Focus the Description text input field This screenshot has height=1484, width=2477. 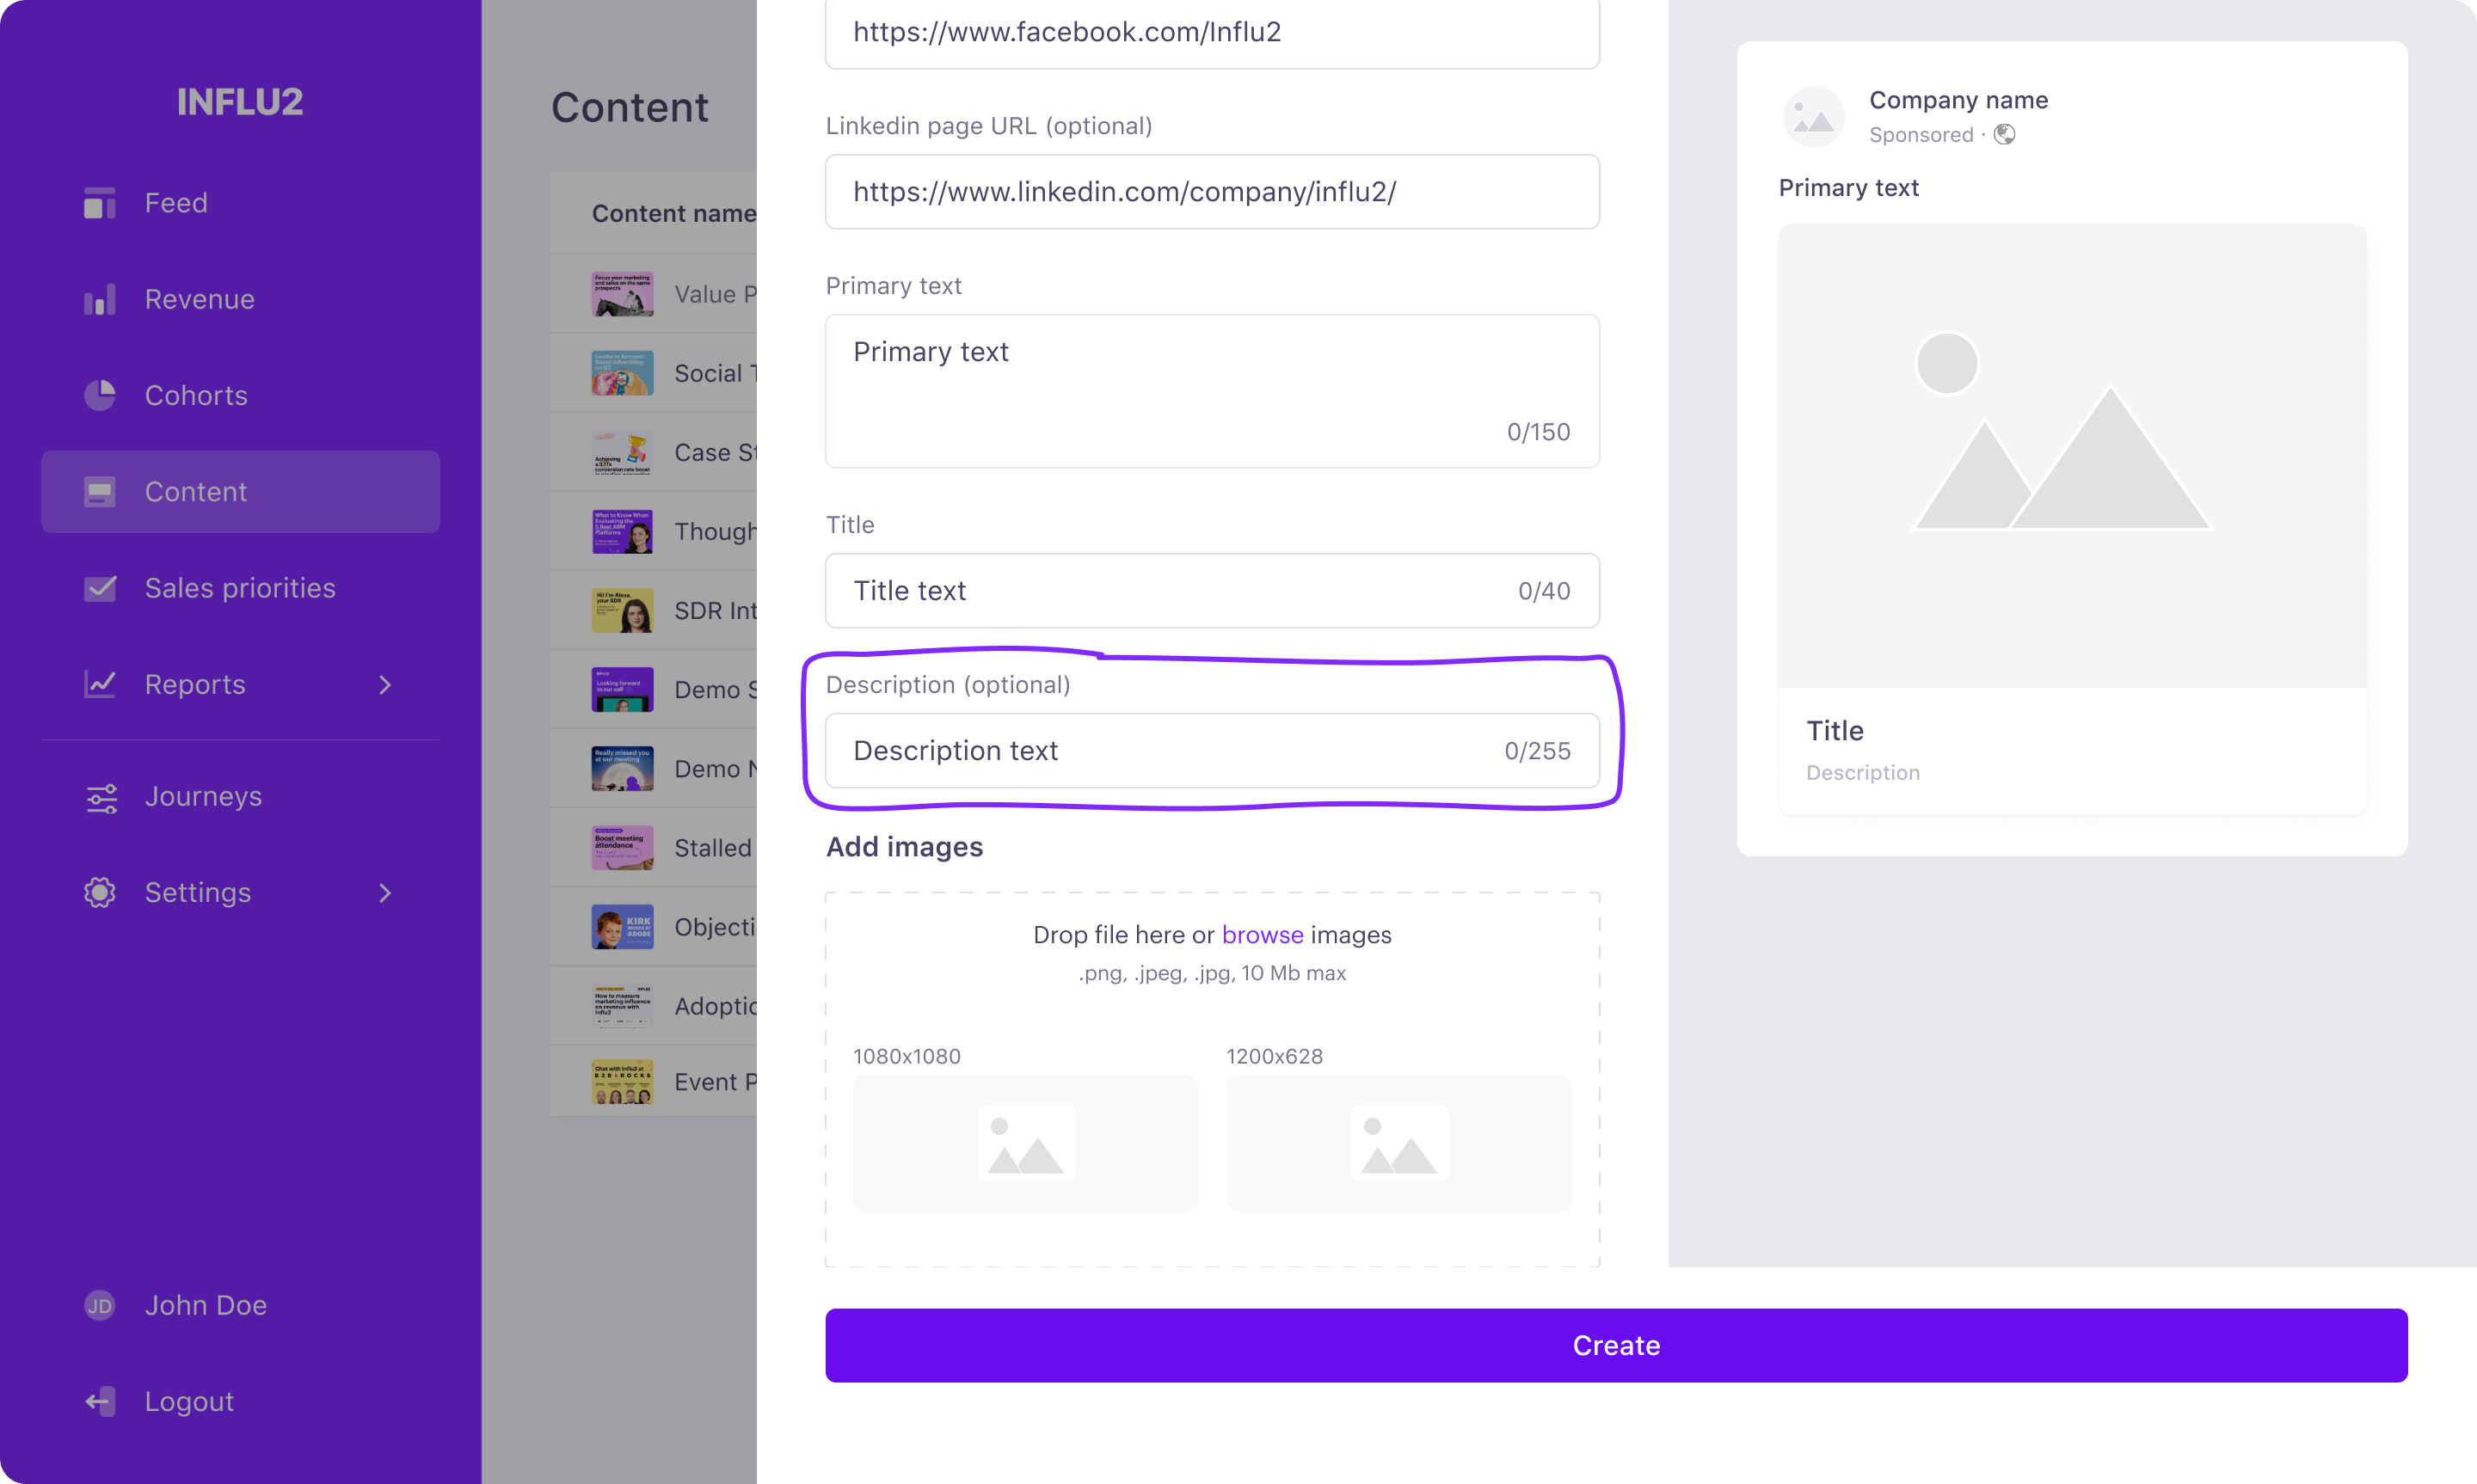(1211, 750)
